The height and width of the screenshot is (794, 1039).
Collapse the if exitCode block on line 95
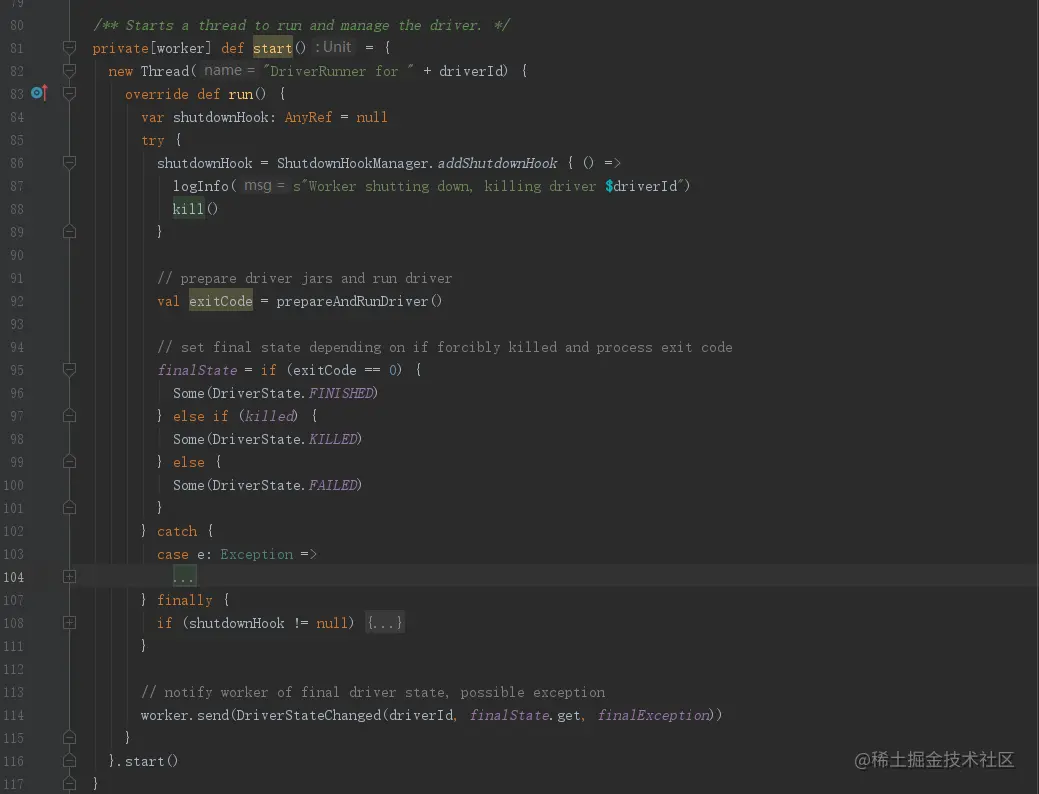pyautogui.click(x=69, y=369)
